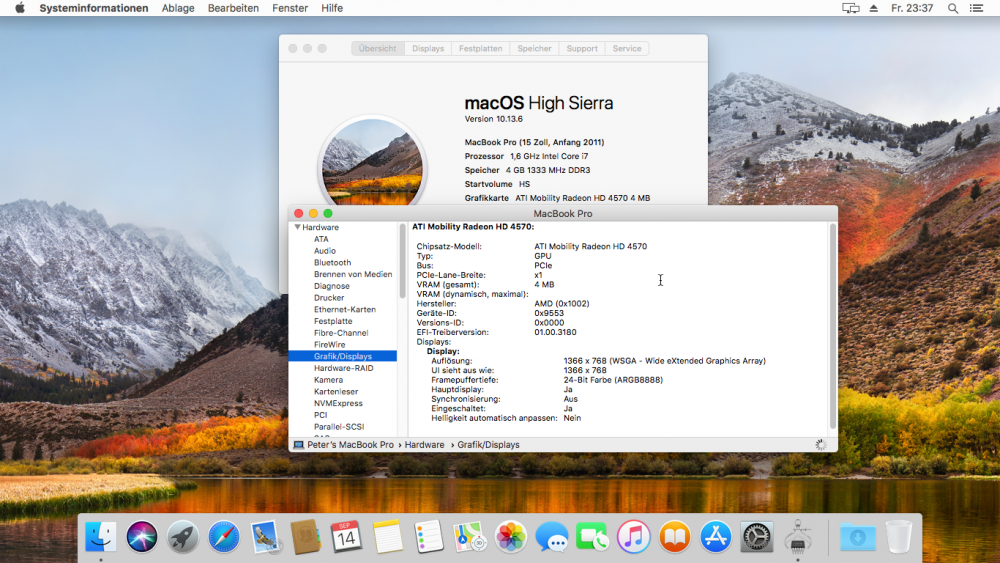
Task: Click Hardware in the path bar
Action: pyautogui.click(x=424, y=445)
